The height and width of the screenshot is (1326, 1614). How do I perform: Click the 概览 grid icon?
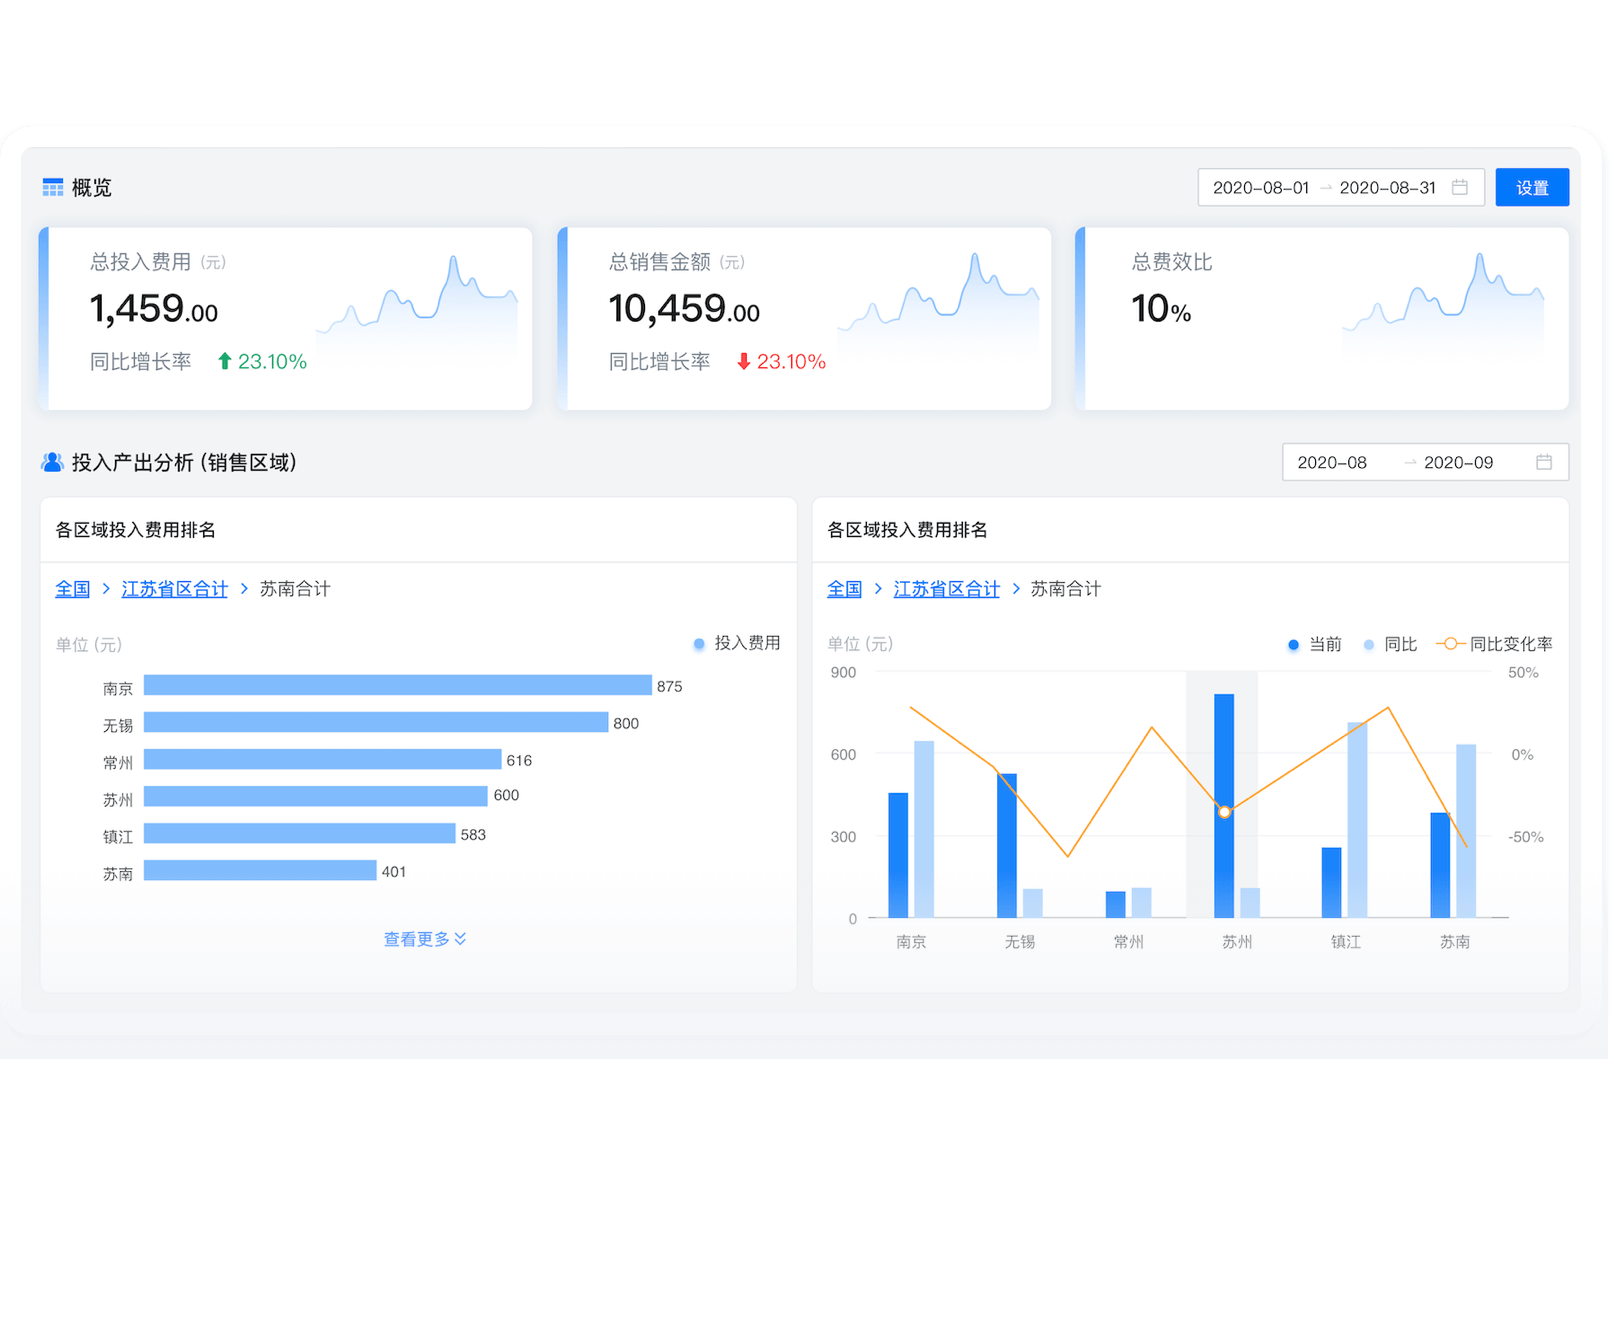click(53, 187)
